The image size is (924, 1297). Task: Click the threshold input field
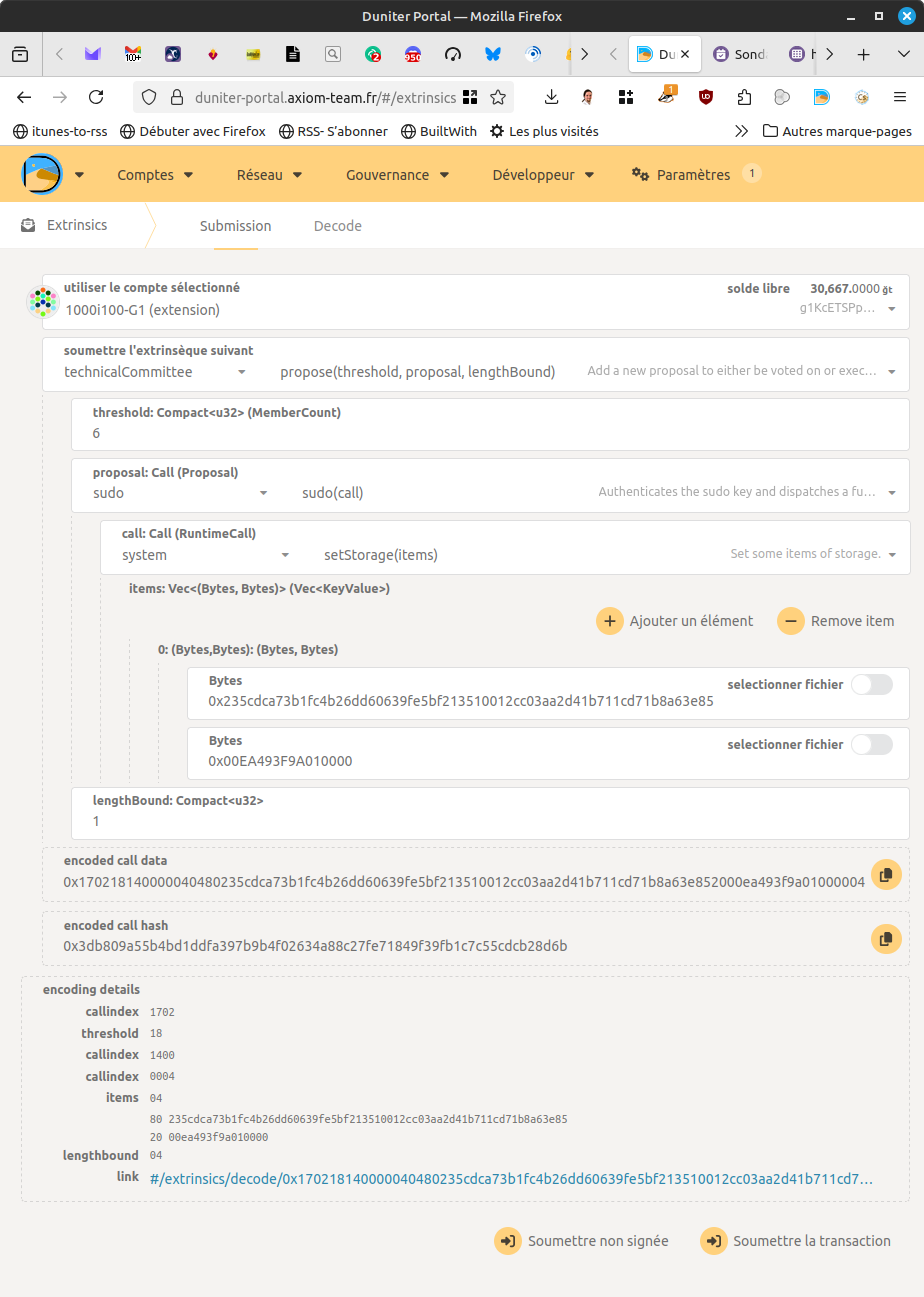(490, 433)
